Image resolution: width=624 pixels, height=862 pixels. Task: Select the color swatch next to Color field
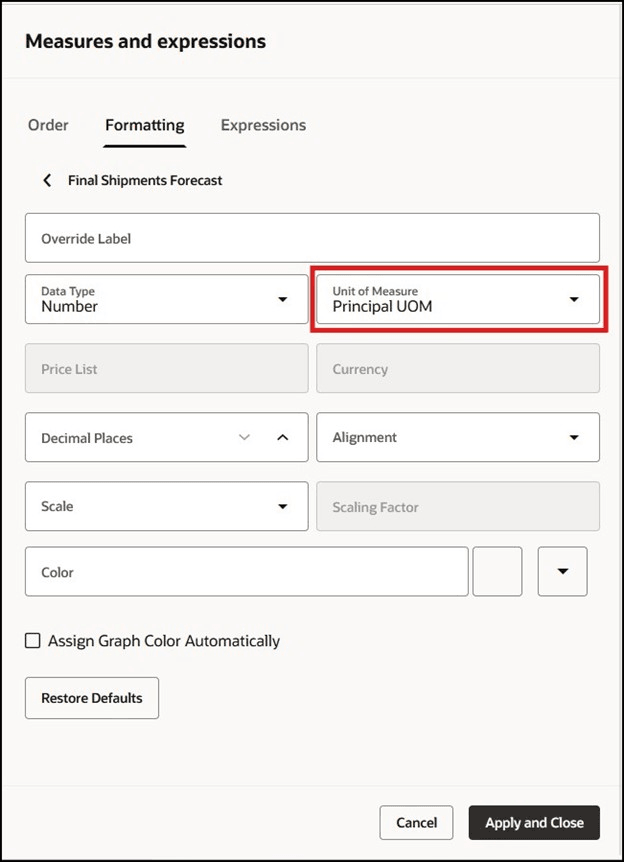click(497, 571)
